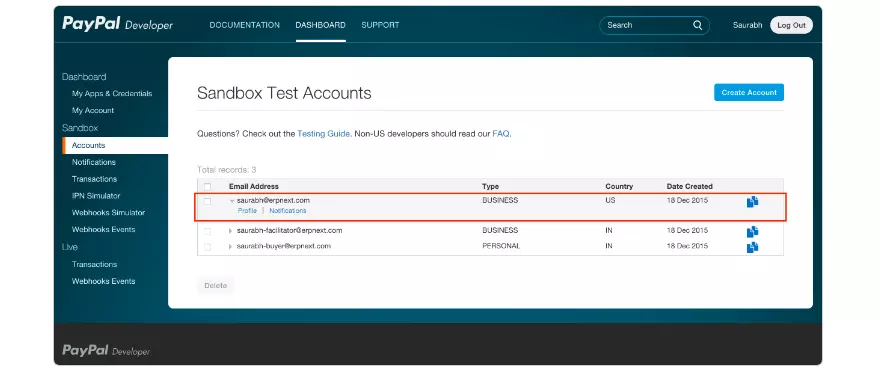Click the PayPal Developer header logo

[x=117, y=24]
